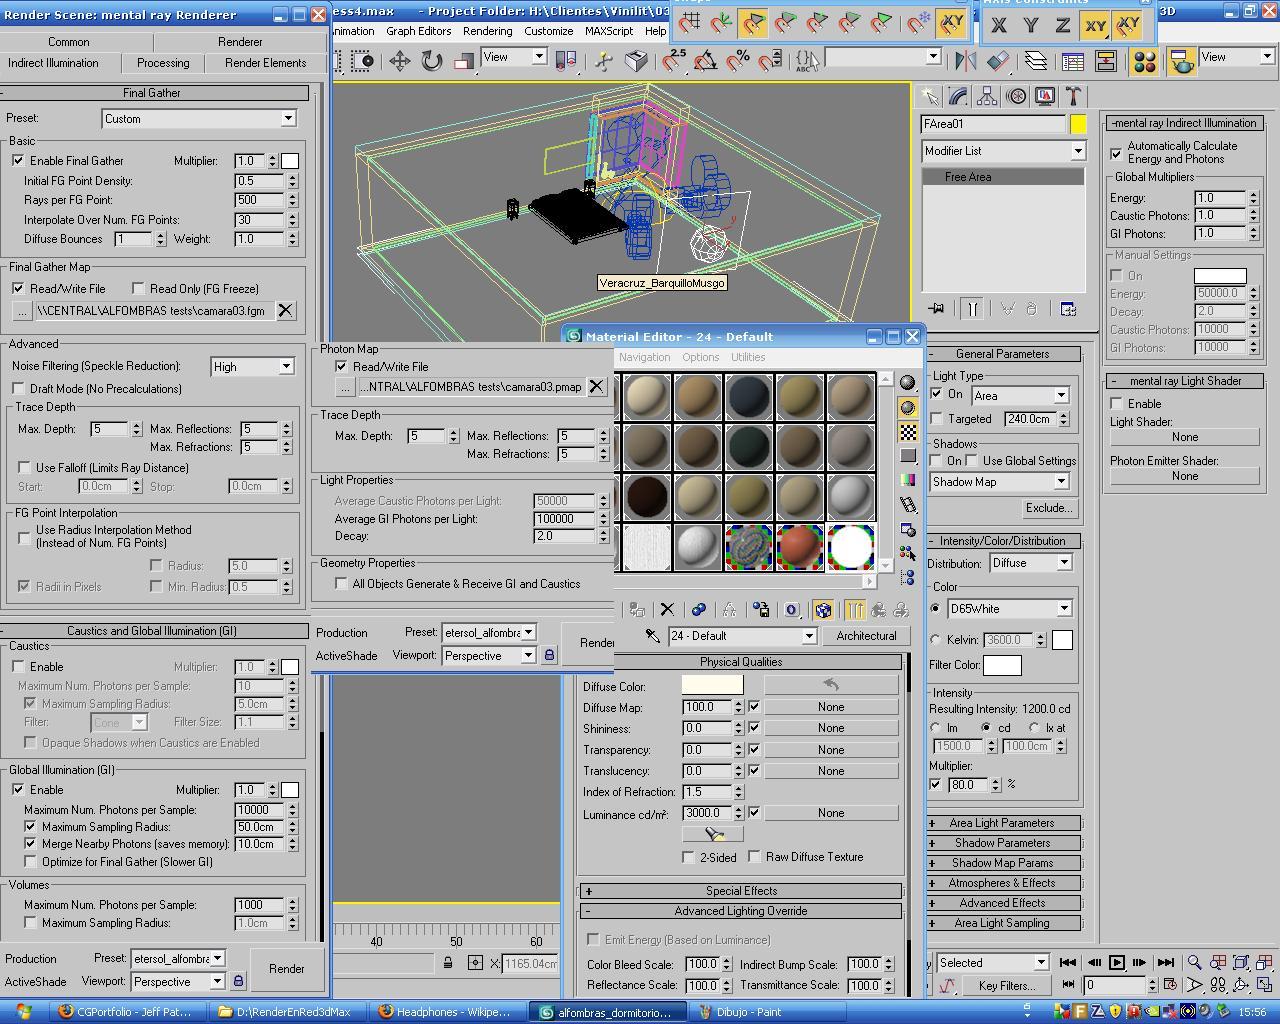1280x1024 pixels.
Task: Select the Move tool in main toolbar
Action: click(399, 61)
